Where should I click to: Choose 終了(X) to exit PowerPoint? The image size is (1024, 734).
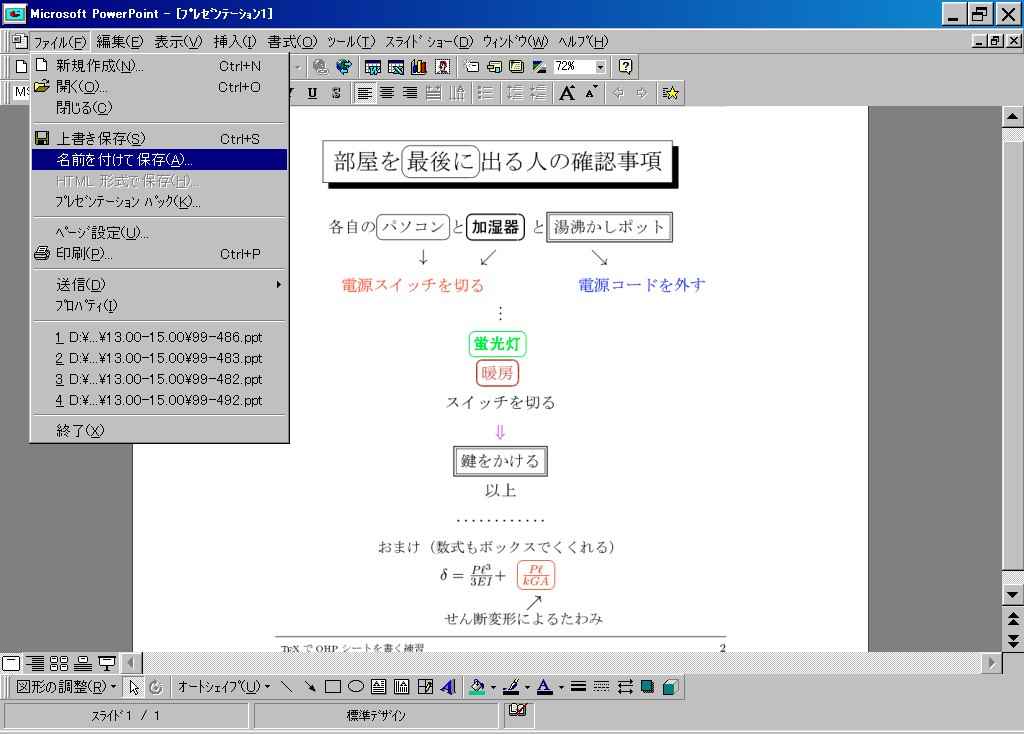click(x=159, y=431)
